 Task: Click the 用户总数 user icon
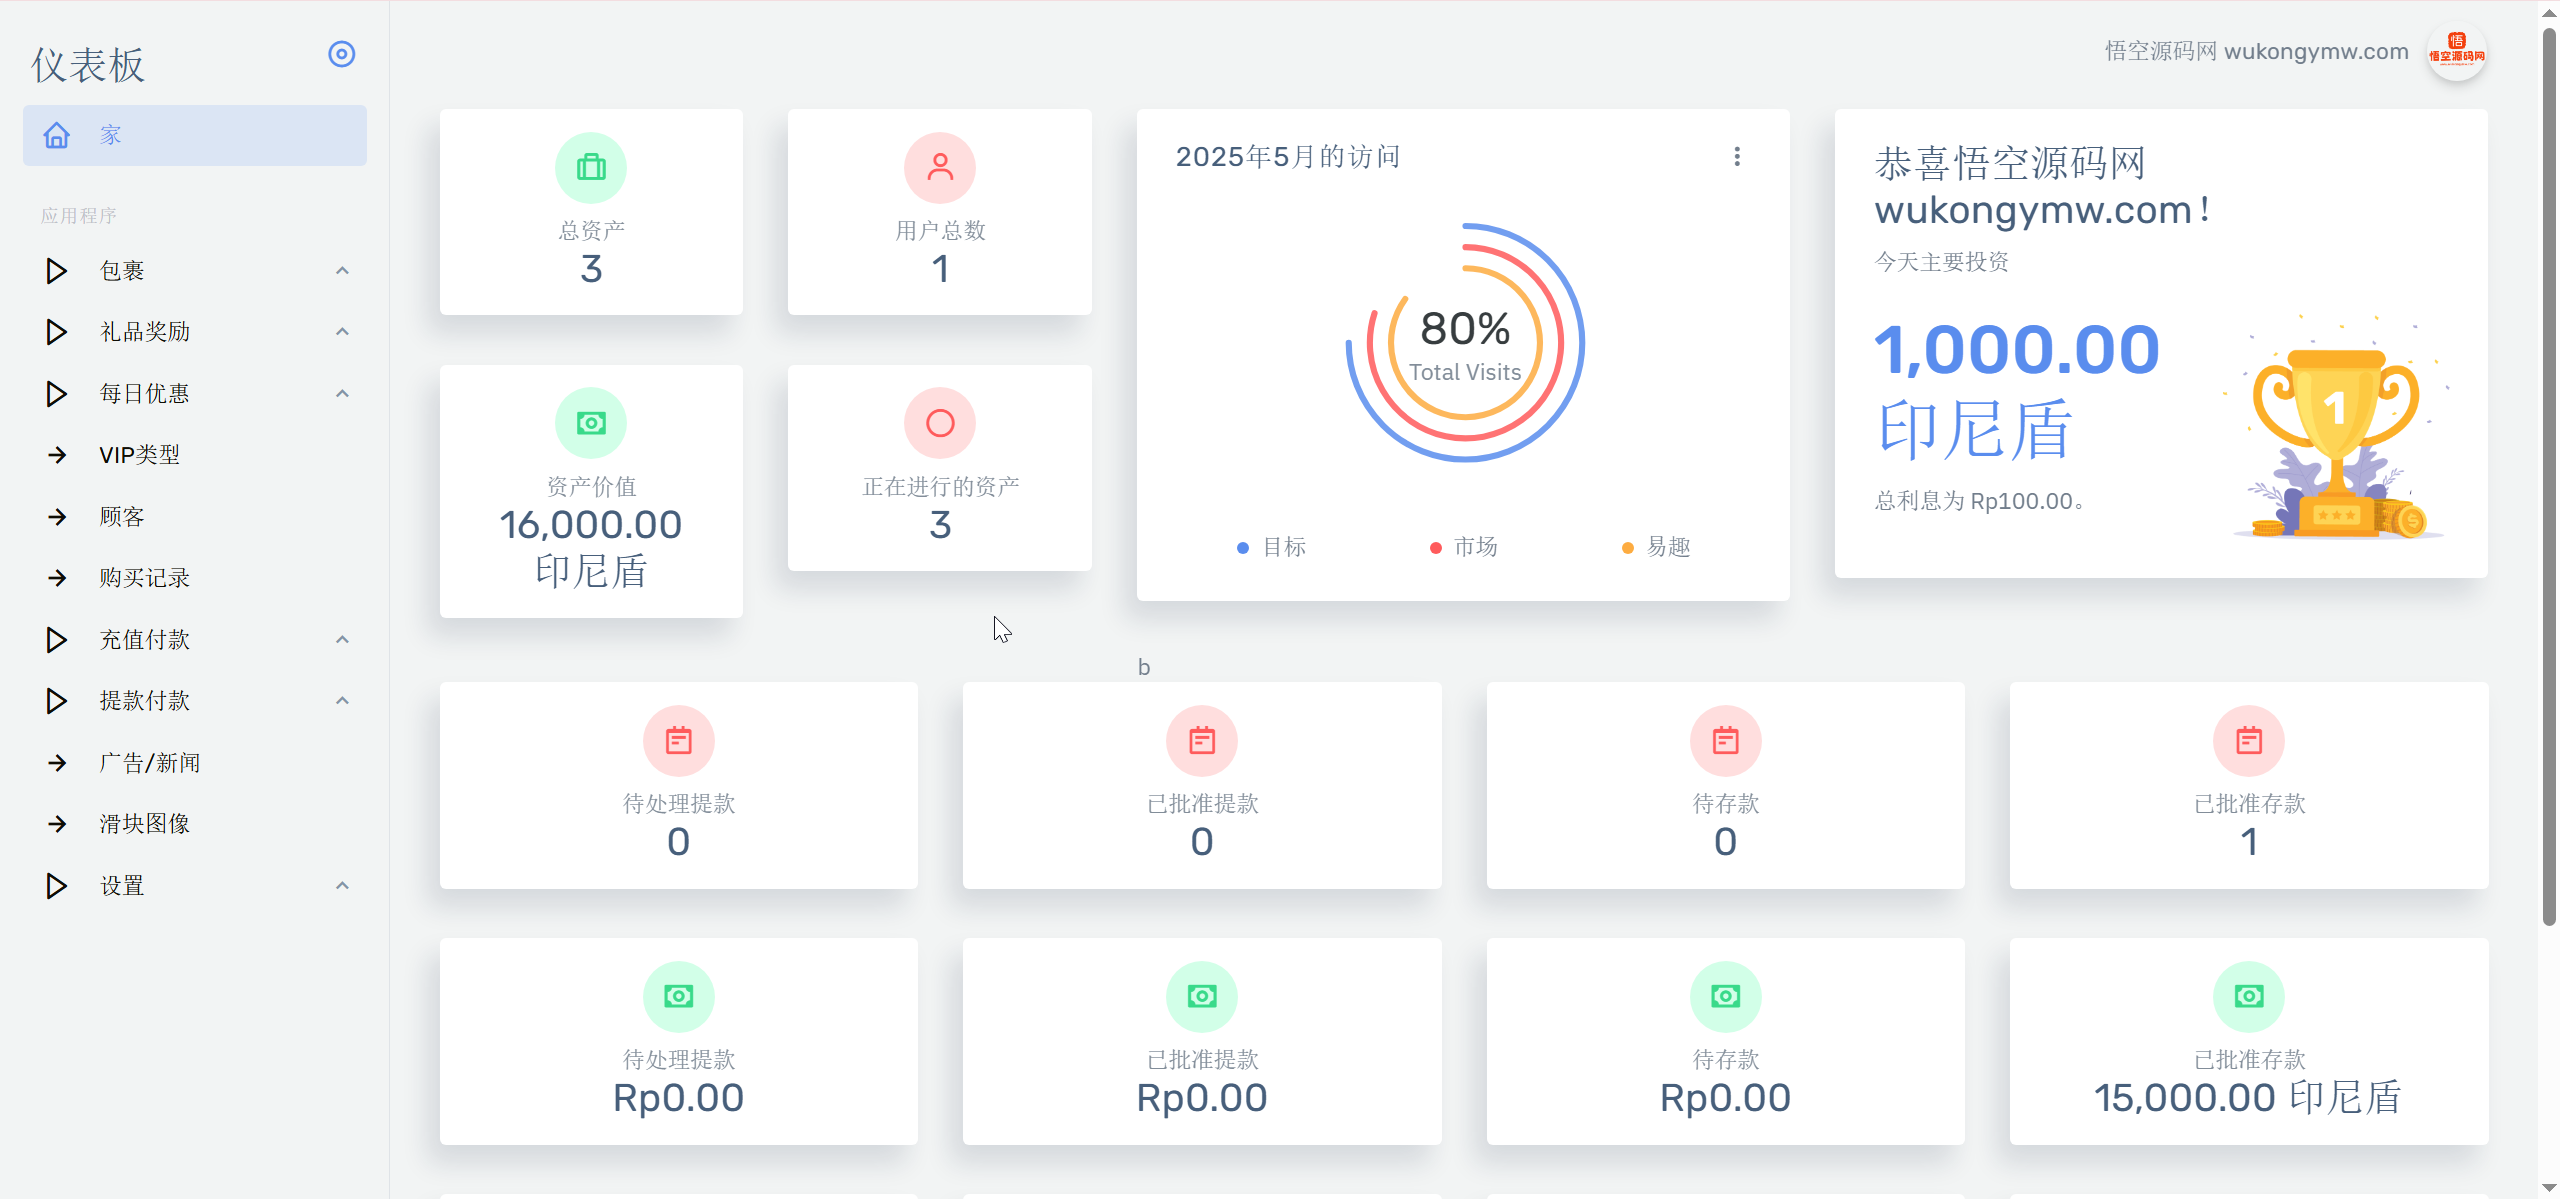point(940,168)
